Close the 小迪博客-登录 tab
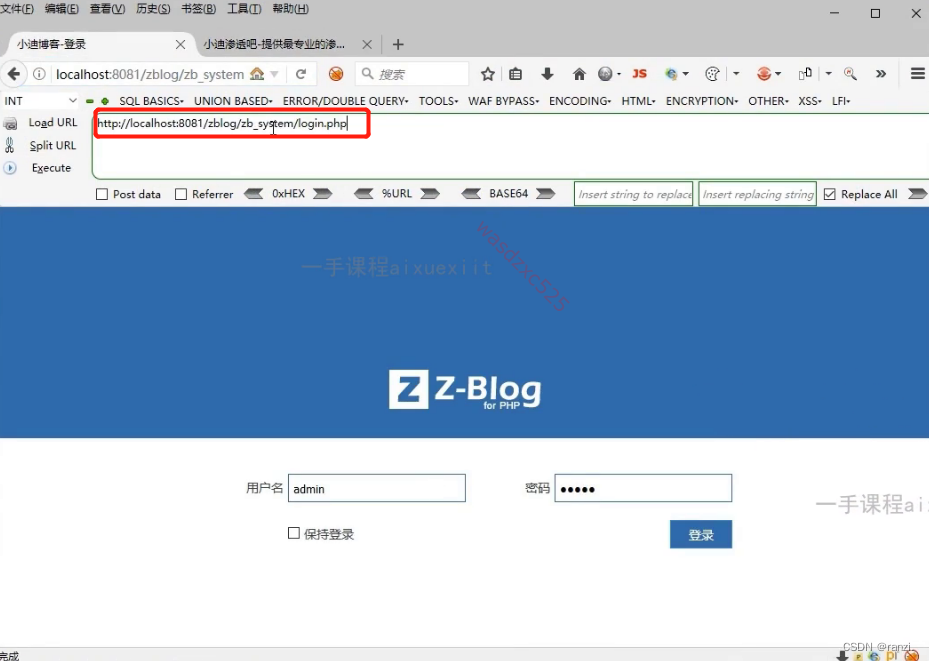Viewport: 929px width, 661px height. tap(181, 44)
